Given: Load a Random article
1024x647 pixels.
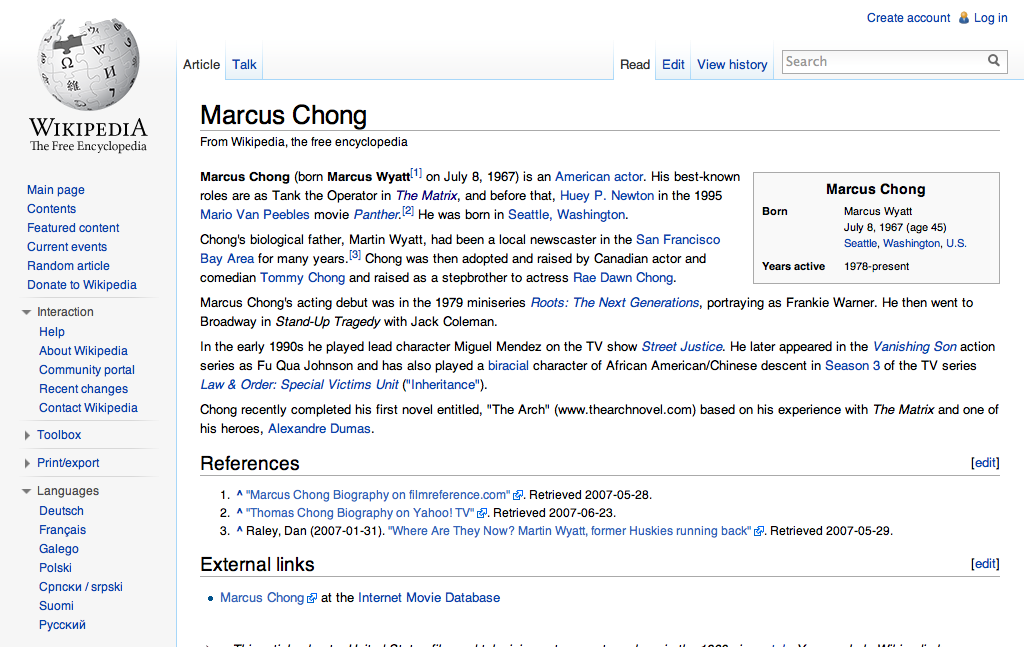Looking at the screenshot, I should point(68,265).
